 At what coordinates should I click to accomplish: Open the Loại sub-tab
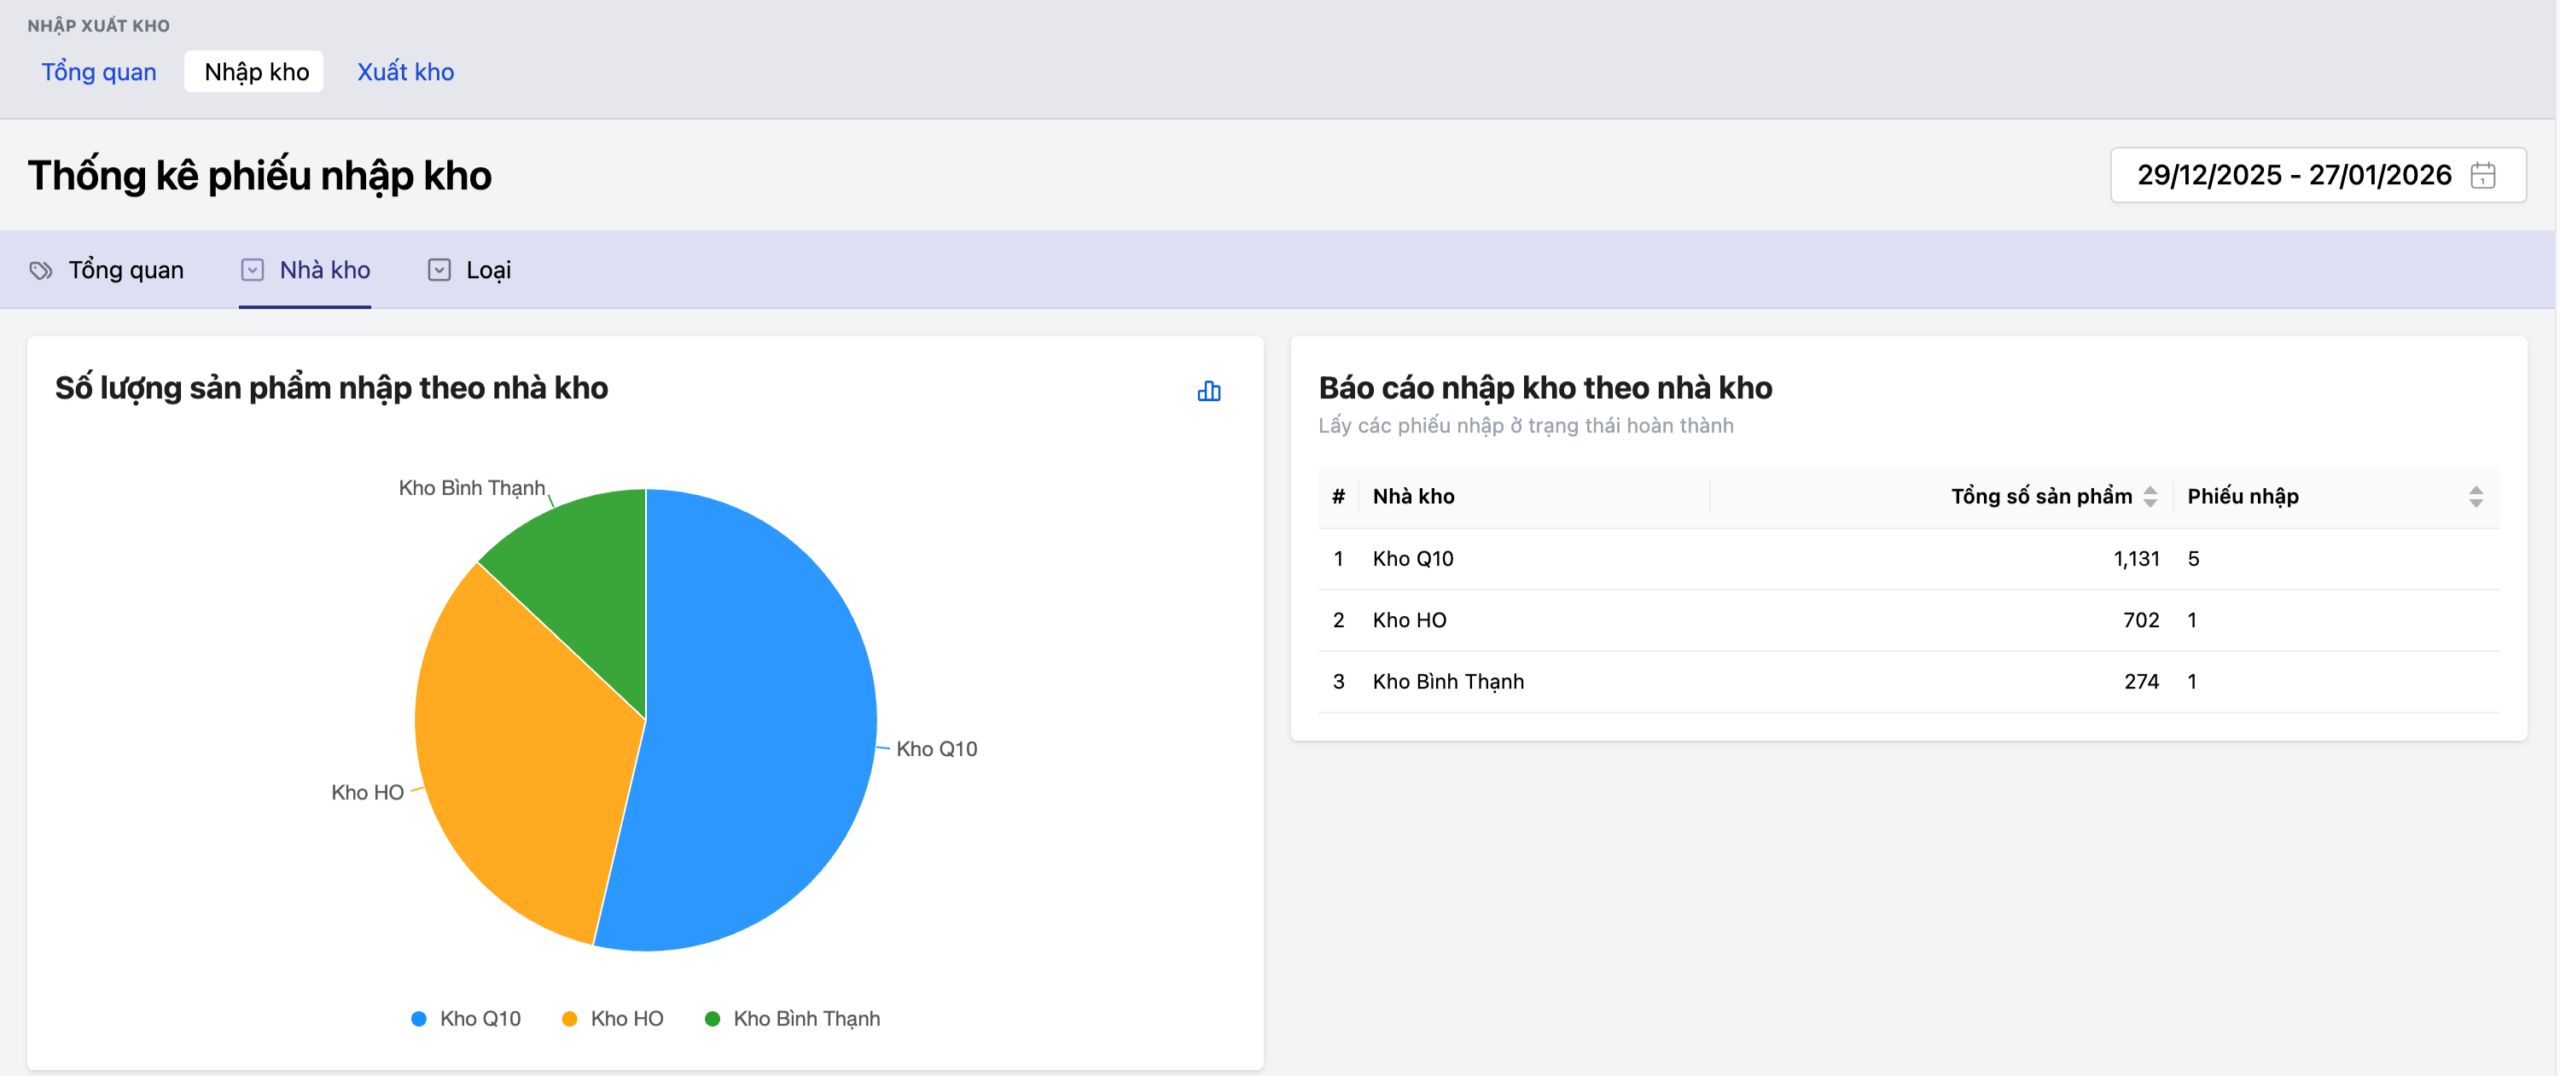coord(488,270)
